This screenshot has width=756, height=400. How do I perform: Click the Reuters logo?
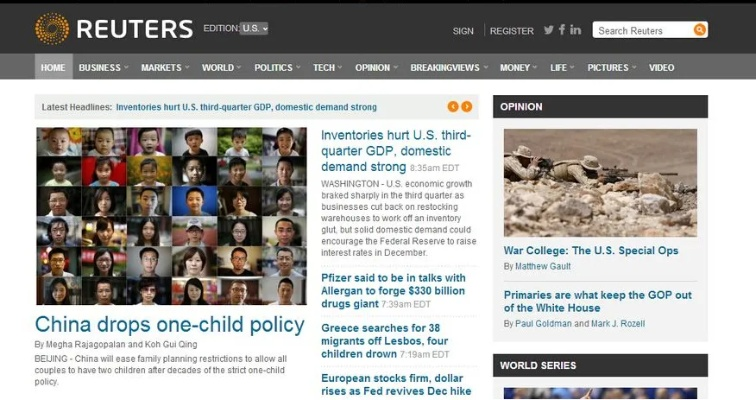114,29
